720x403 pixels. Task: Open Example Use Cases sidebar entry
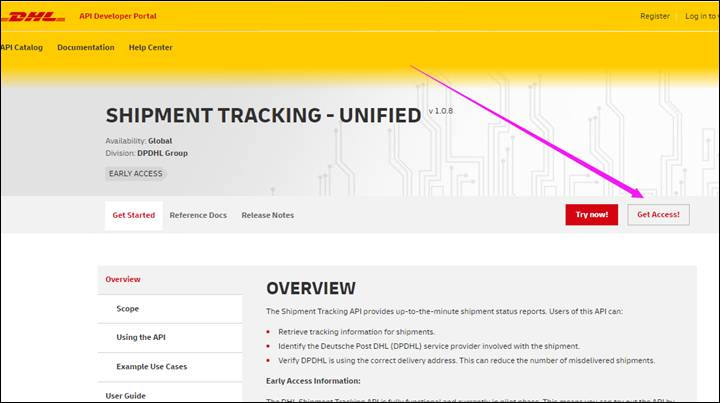pyautogui.click(x=170, y=367)
